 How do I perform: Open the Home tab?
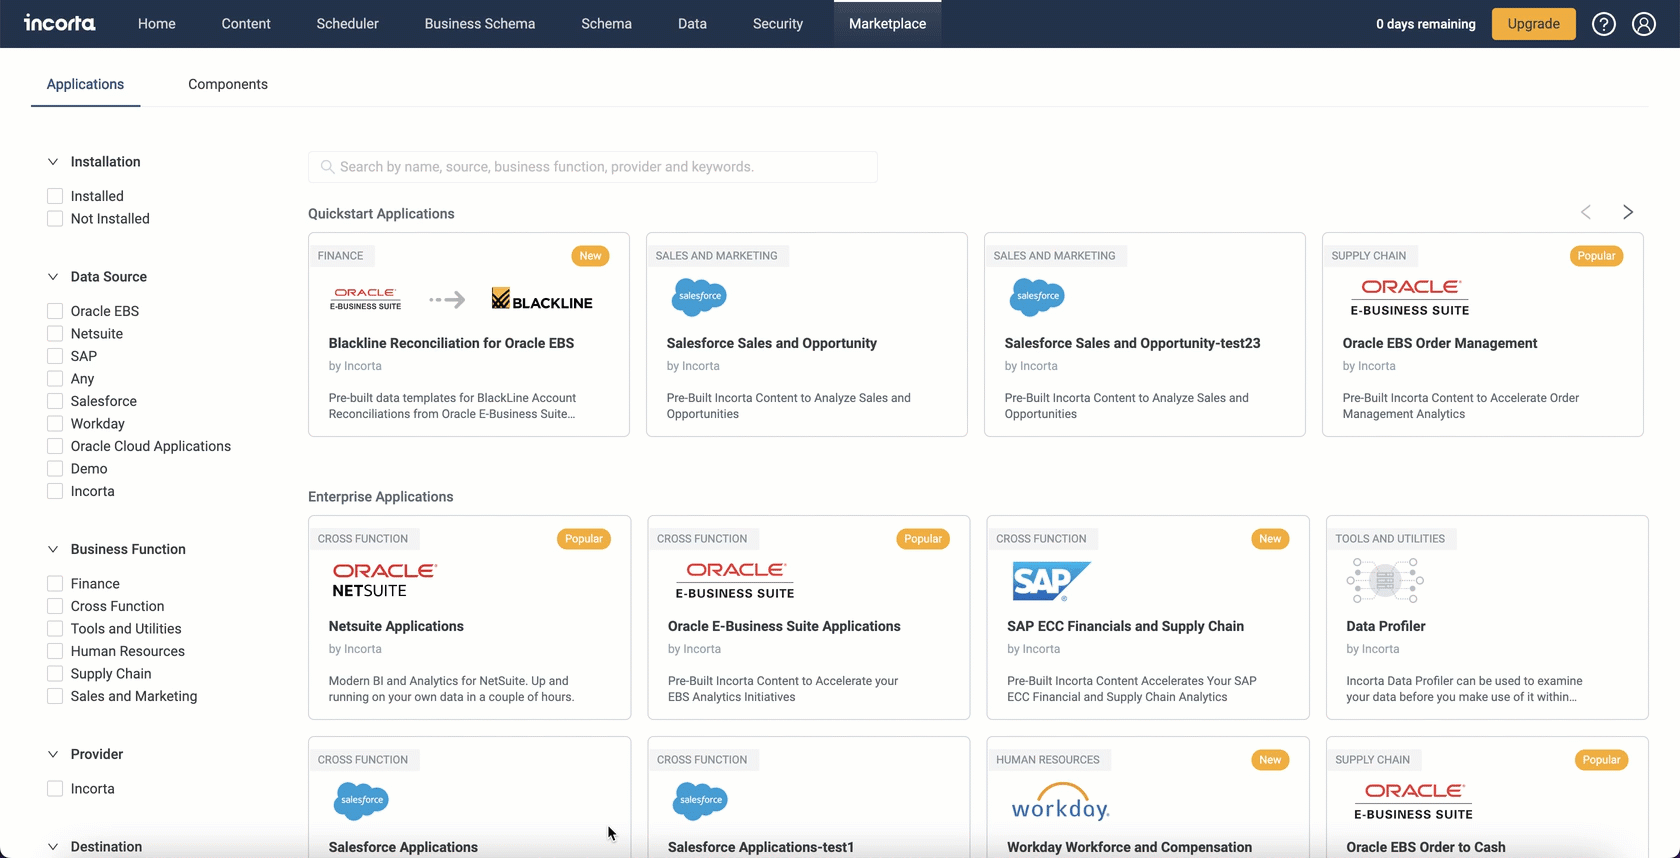pyautogui.click(x=157, y=24)
